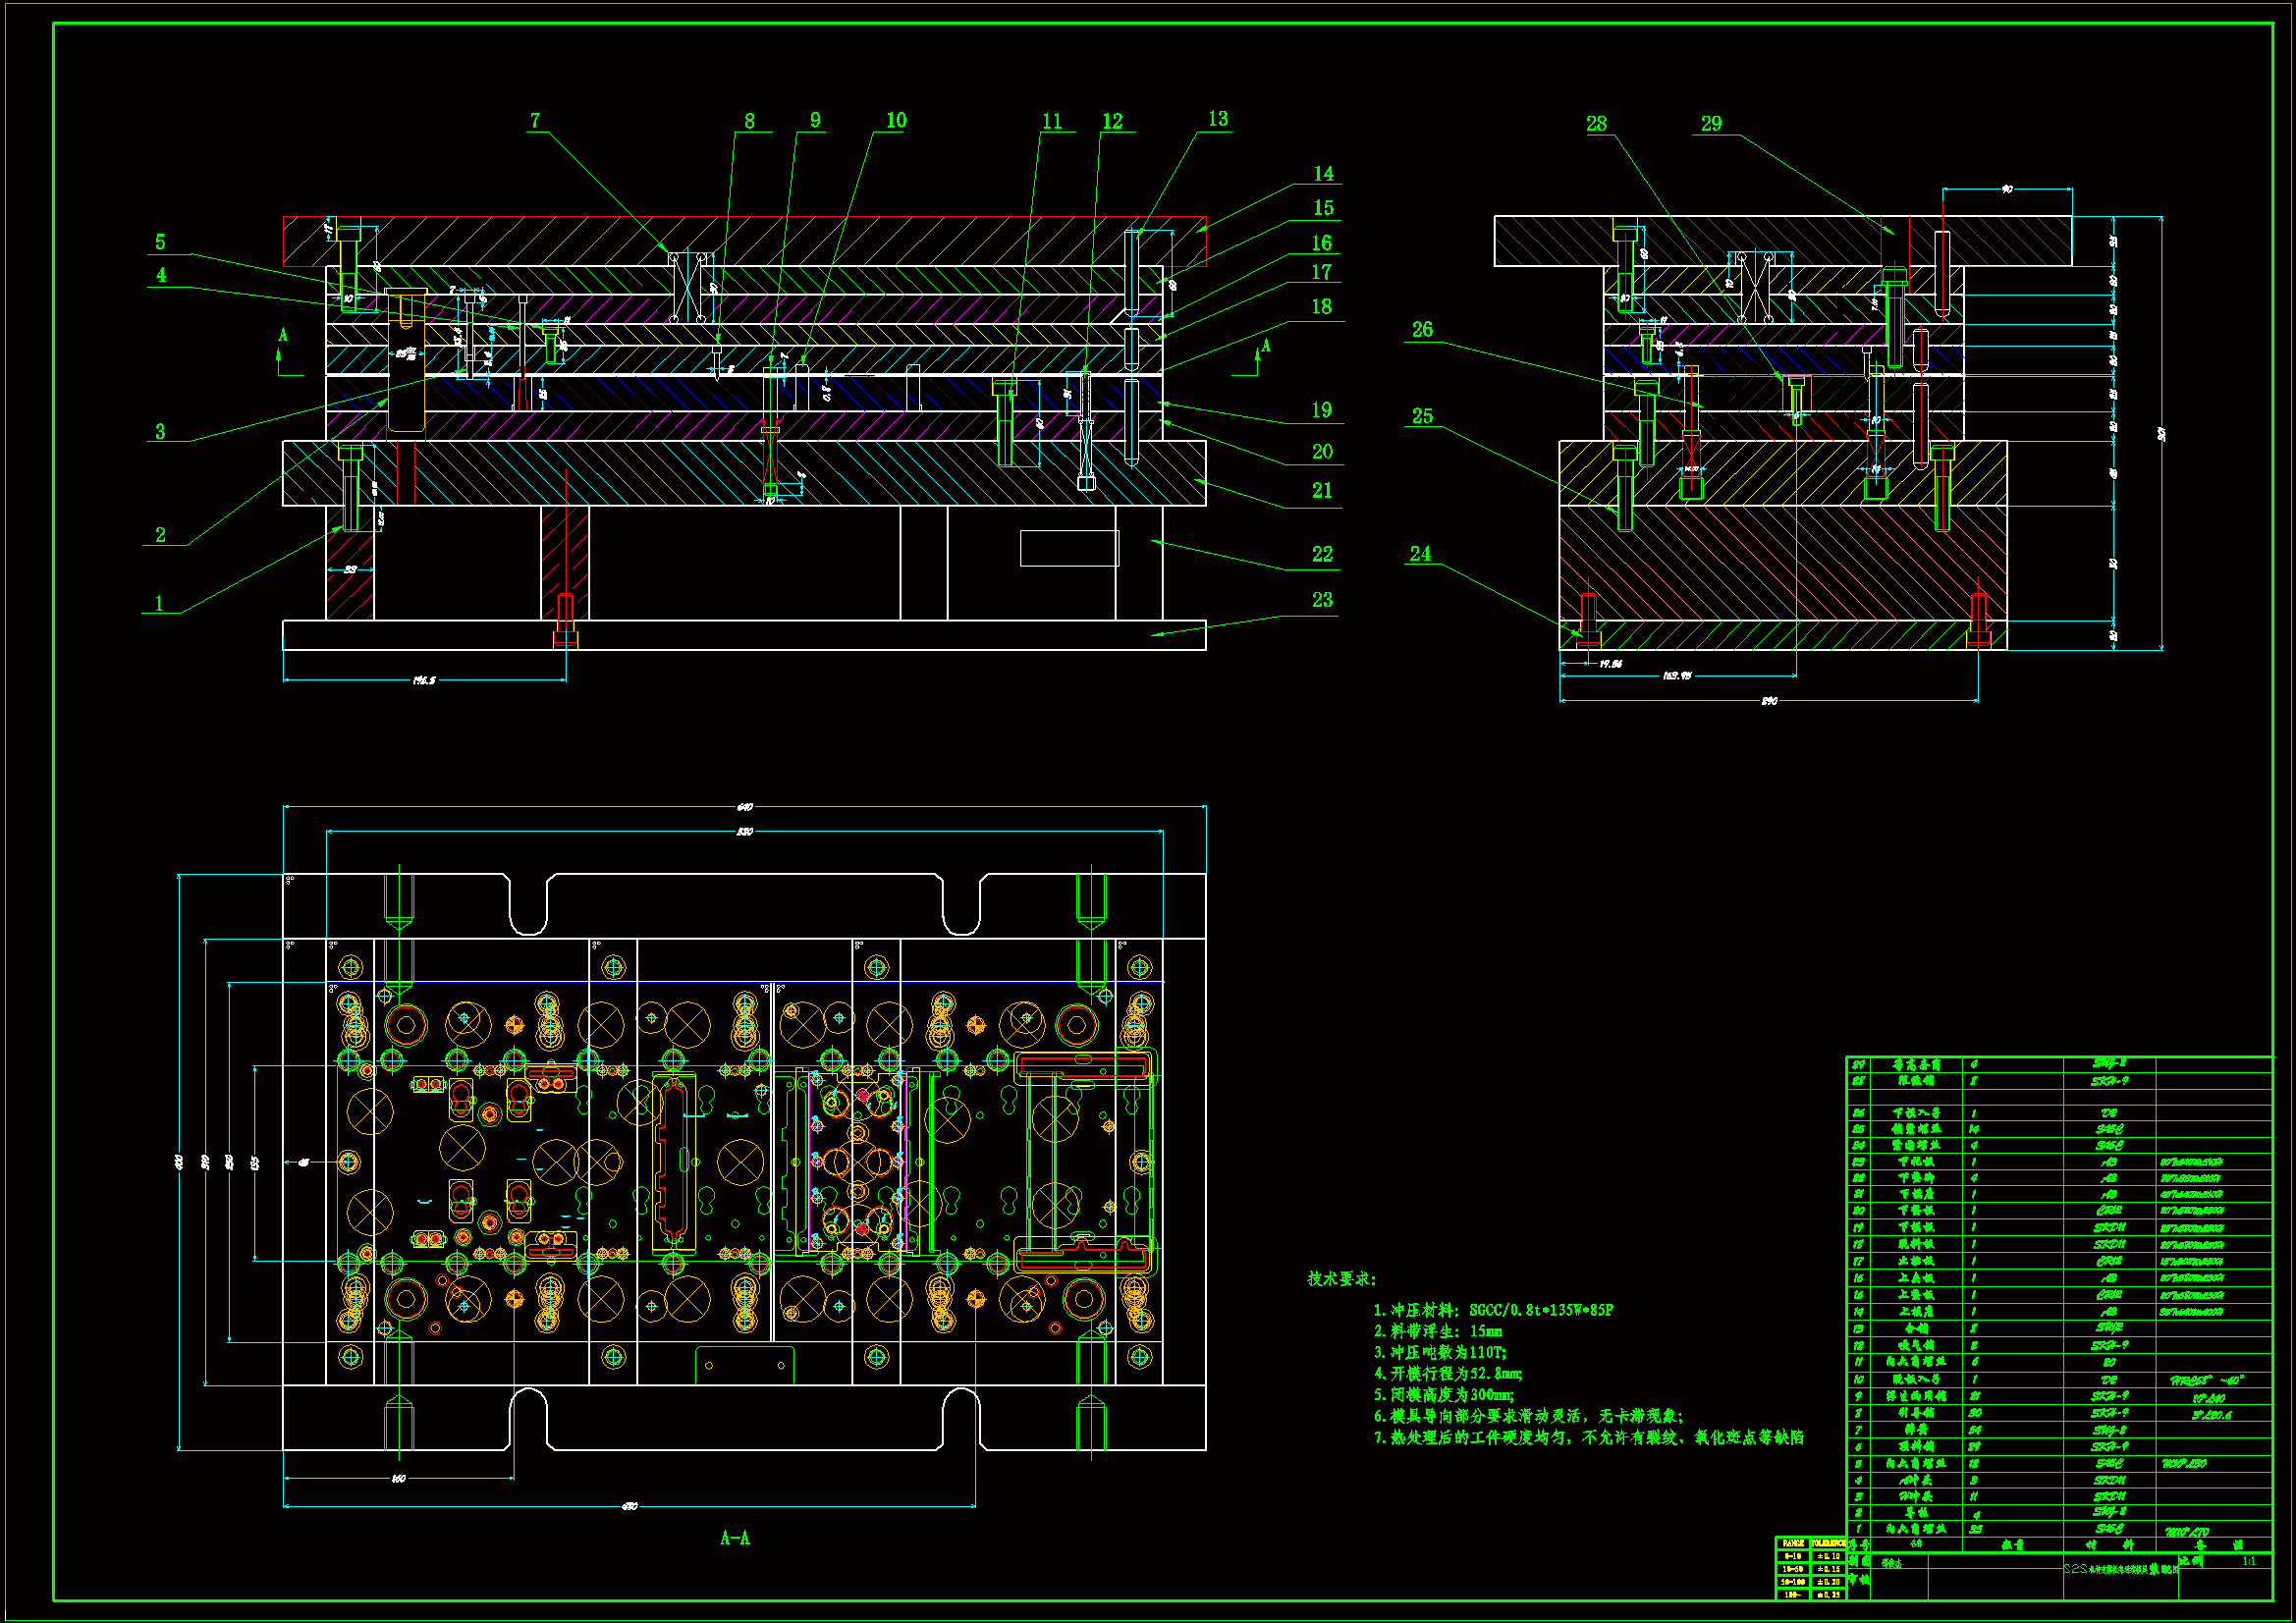Select part balloon 28 on side view

pyautogui.click(x=1596, y=123)
